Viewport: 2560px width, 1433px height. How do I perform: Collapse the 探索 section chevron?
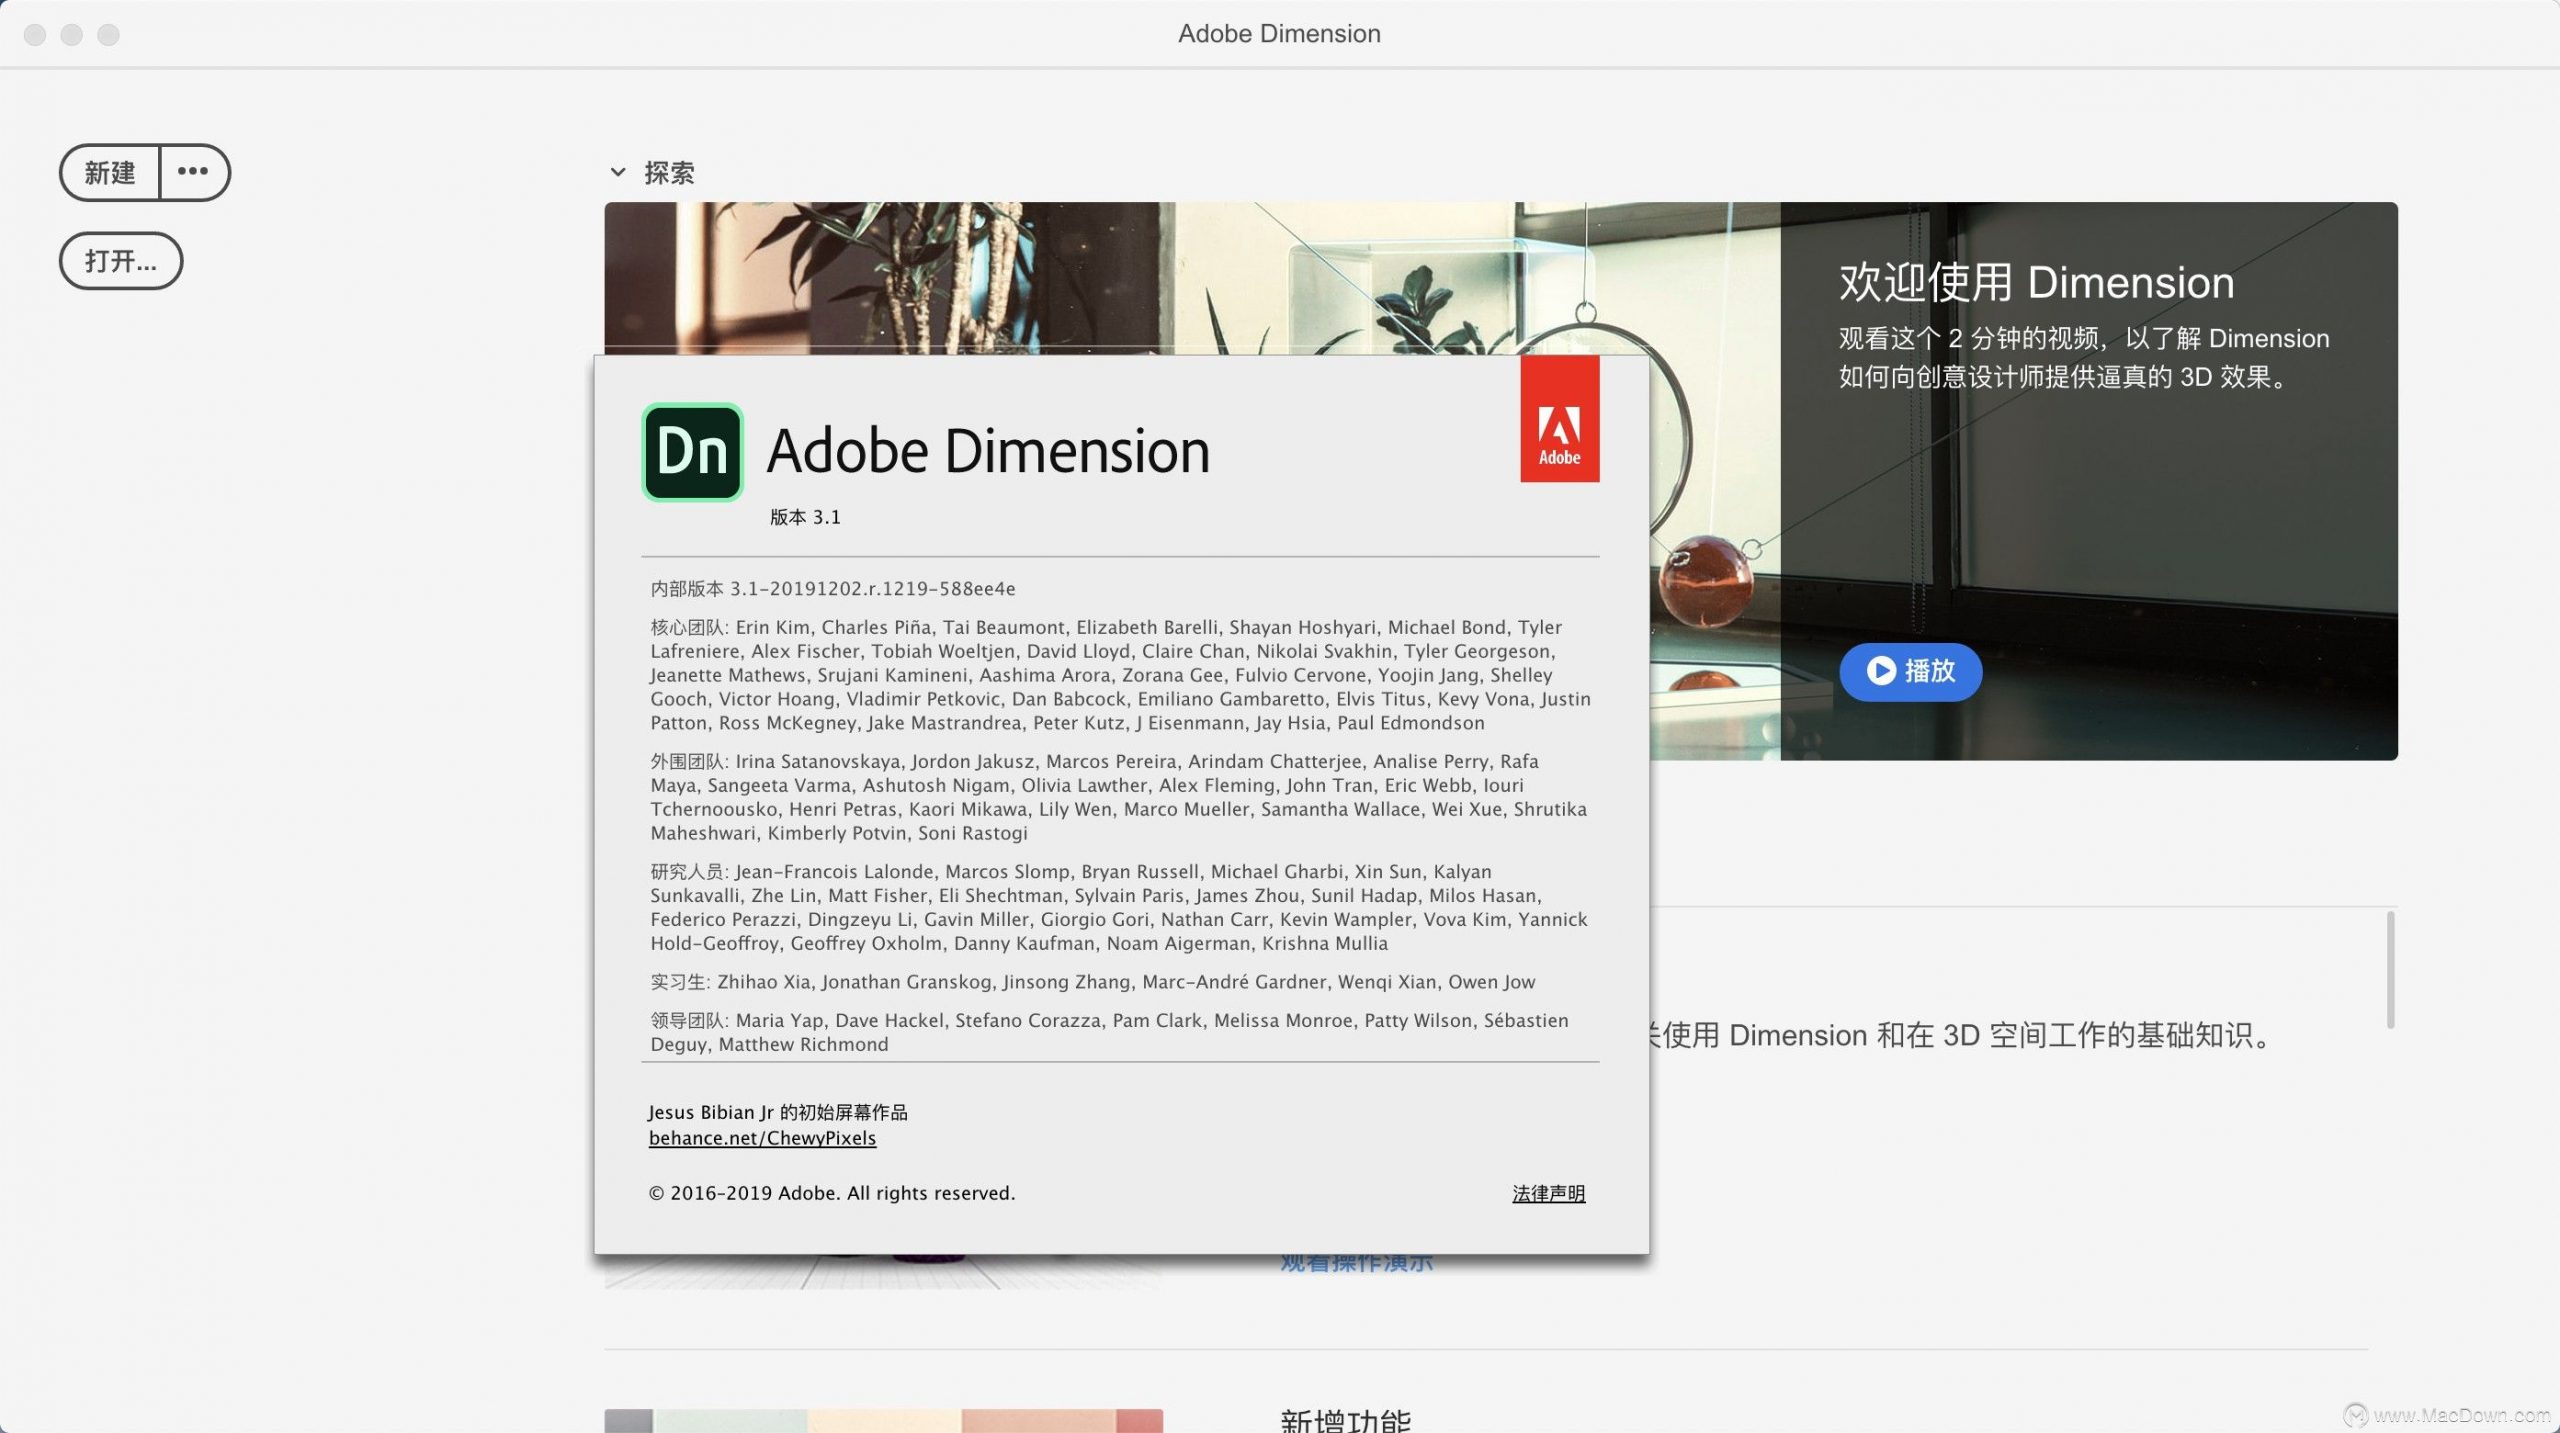coord(618,173)
